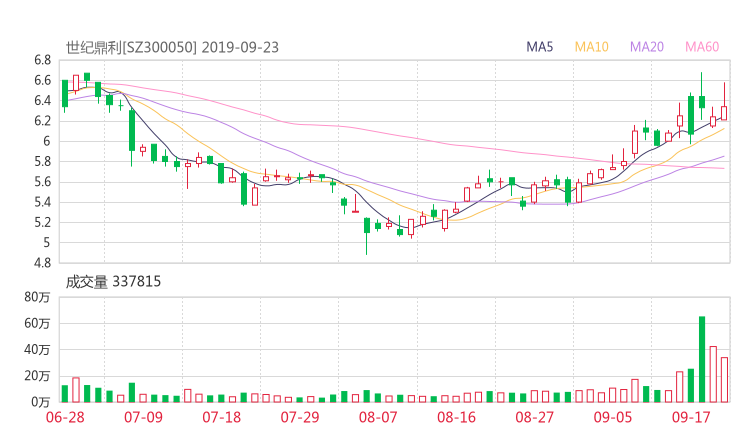Choose the 09-17 date axis label
The width and height of the screenshot is (740, 440).
tap(691, 418)
